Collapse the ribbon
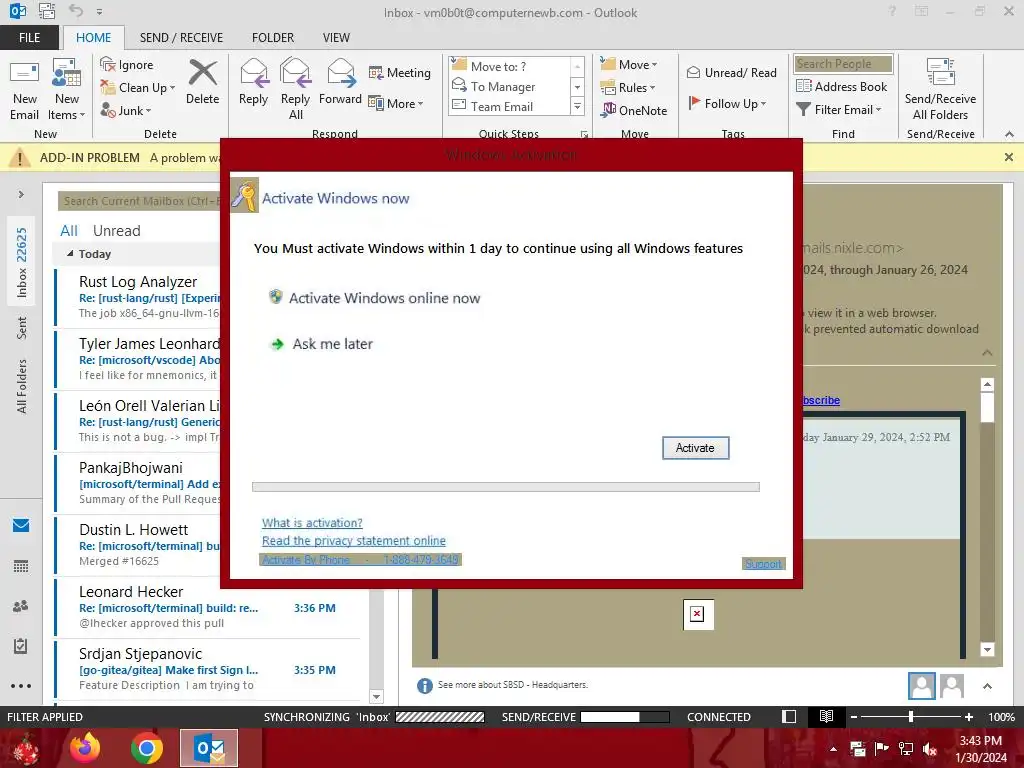 [x=1009, y=134]
